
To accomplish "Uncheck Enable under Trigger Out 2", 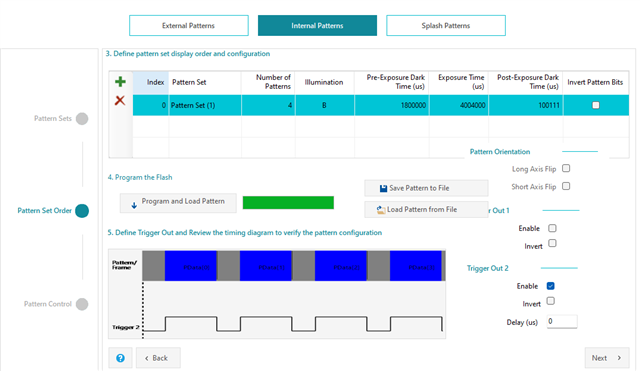I will 551,286.
